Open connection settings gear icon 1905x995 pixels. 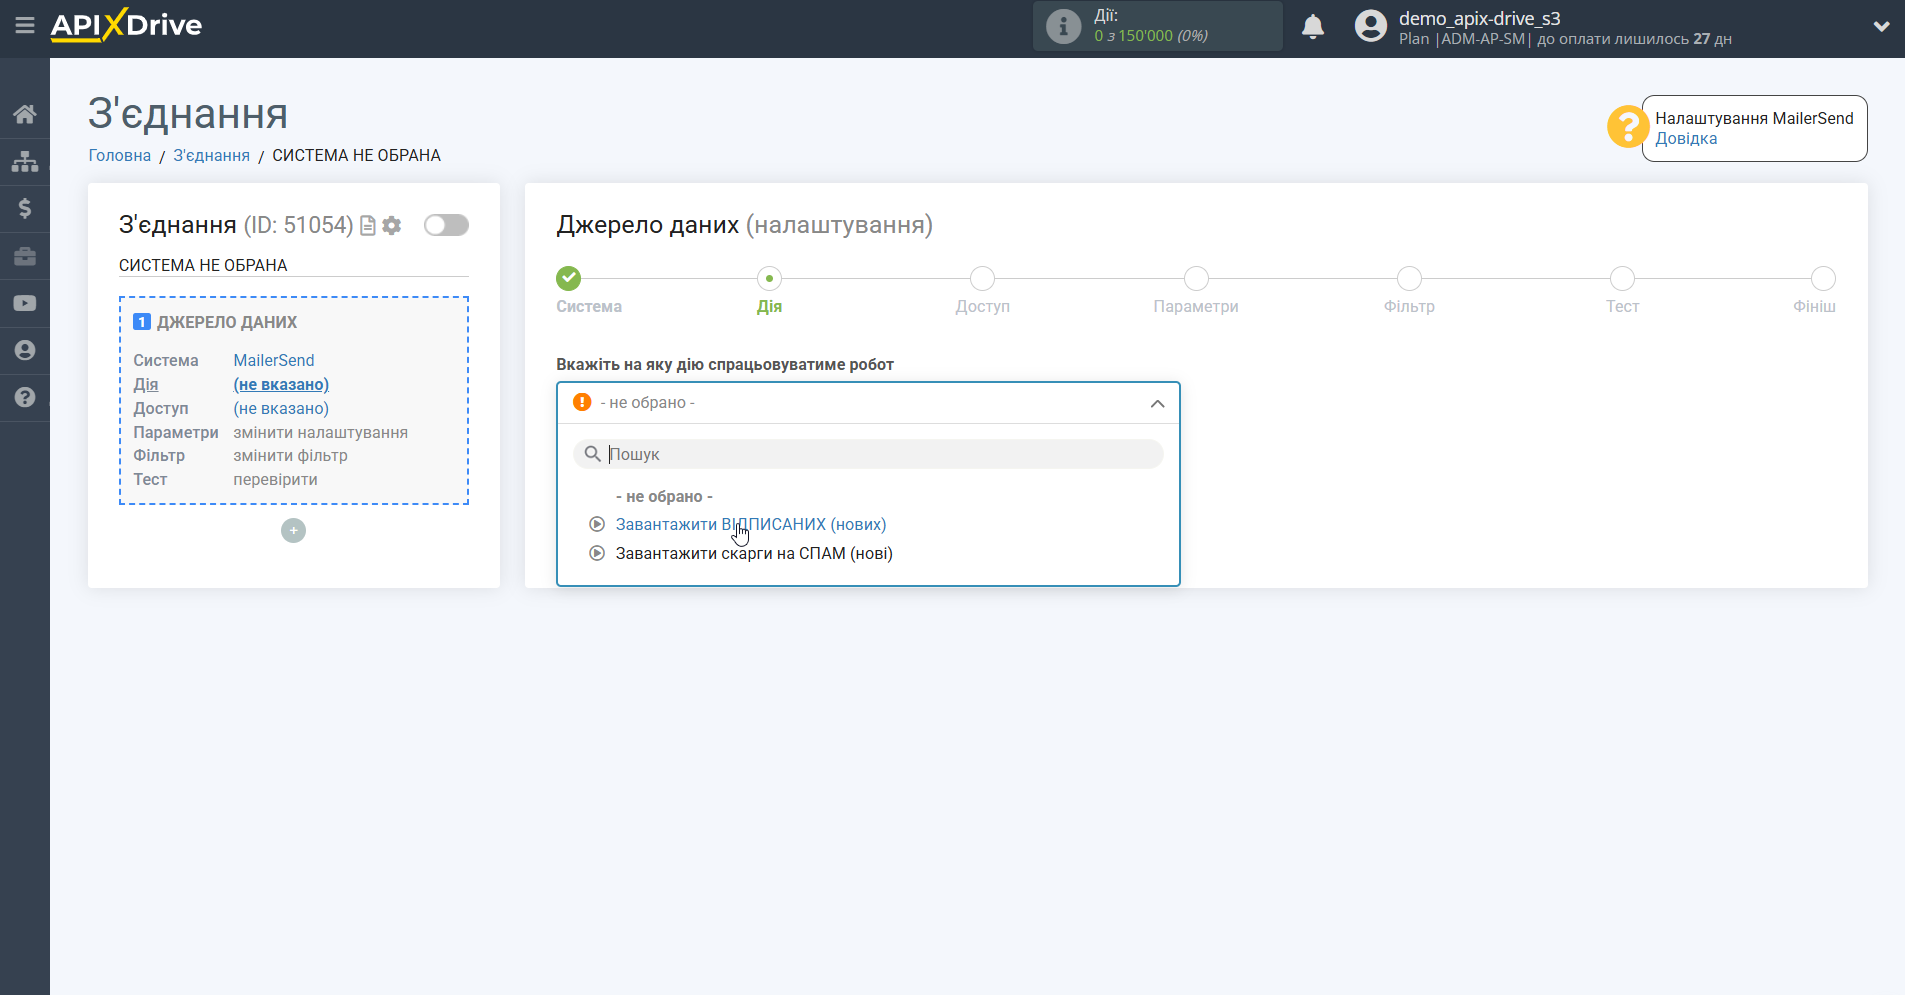[392, 226]
